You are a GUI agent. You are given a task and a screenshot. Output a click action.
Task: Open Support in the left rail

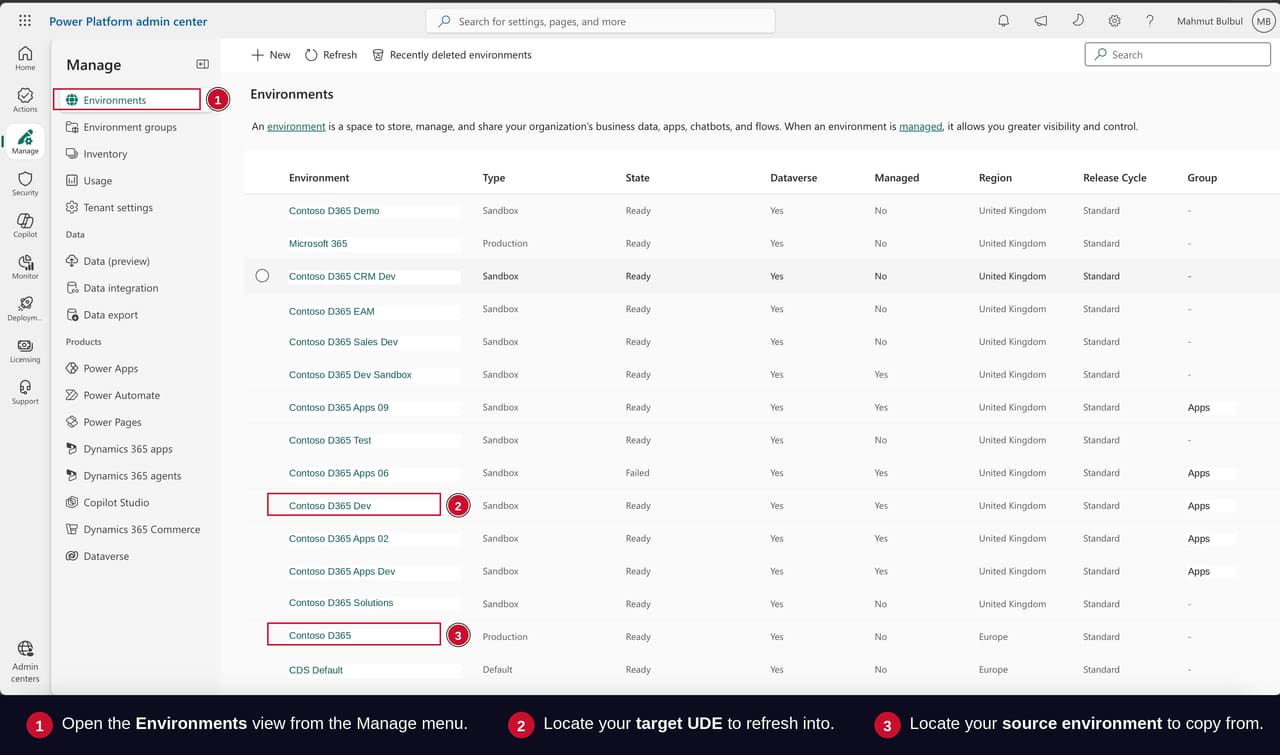(x=25, y=392)
